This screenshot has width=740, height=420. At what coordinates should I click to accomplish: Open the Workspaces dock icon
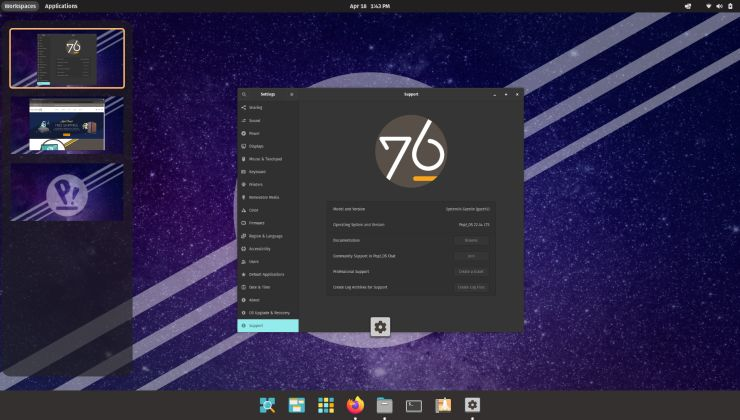[297, 405]
